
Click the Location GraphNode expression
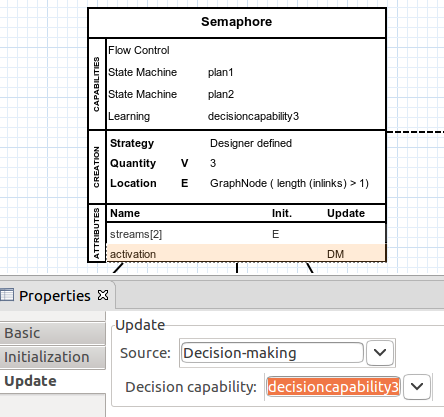[x=289, y=183]
